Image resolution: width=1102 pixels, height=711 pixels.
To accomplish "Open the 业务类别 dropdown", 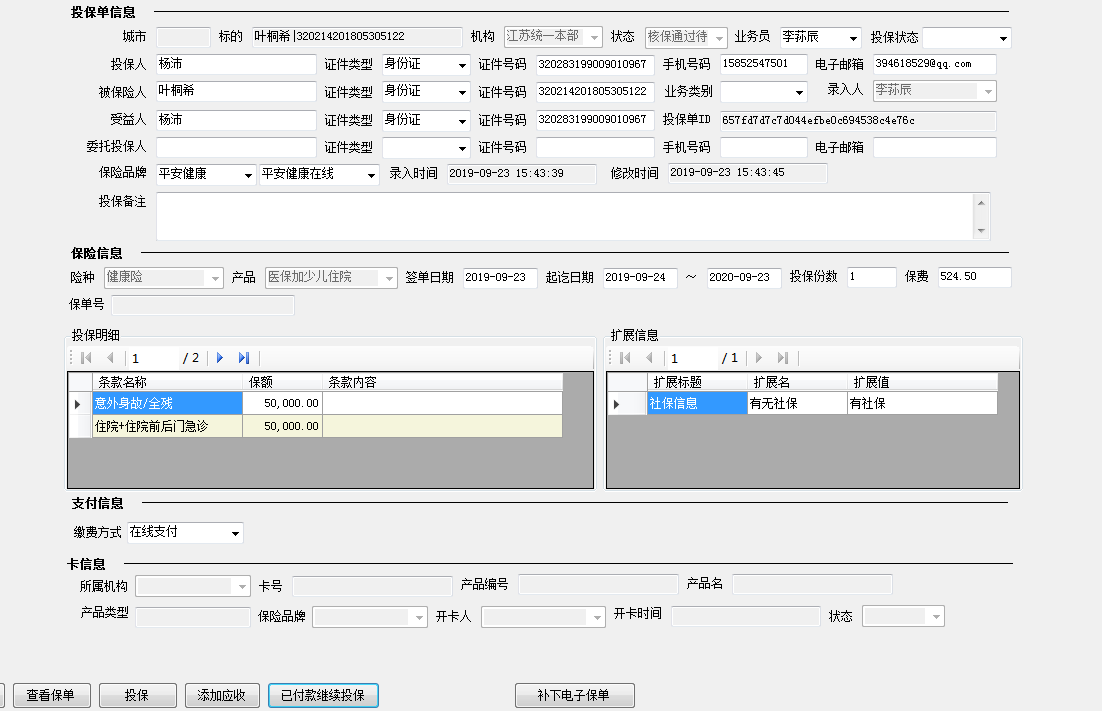I will 798,92.
